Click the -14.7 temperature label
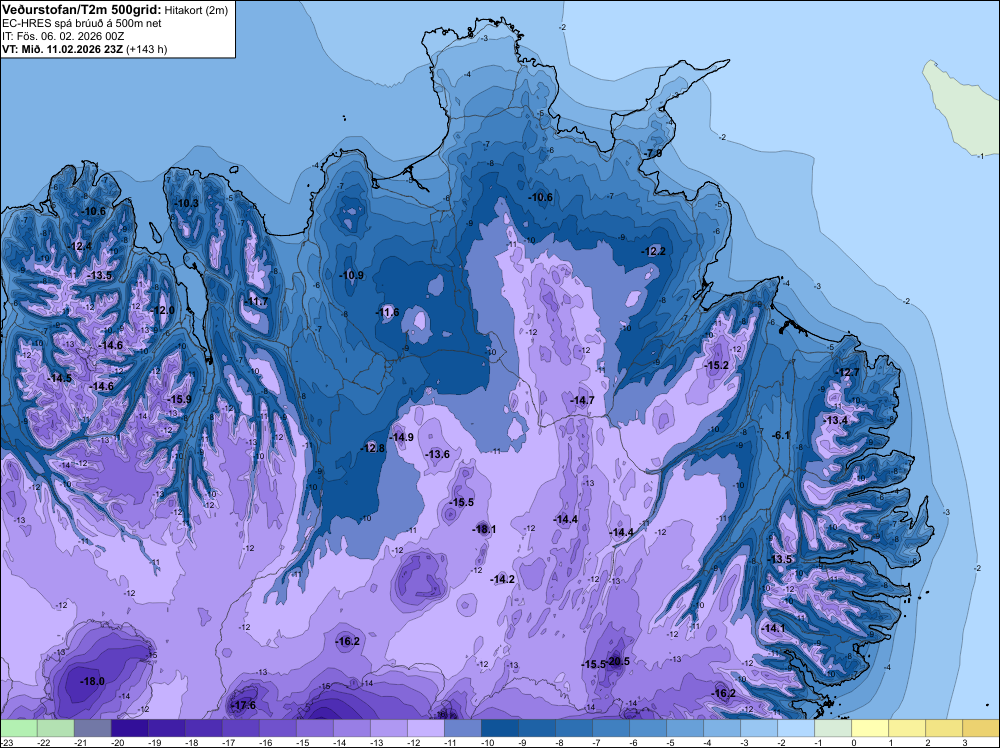 tap(582, 400)
